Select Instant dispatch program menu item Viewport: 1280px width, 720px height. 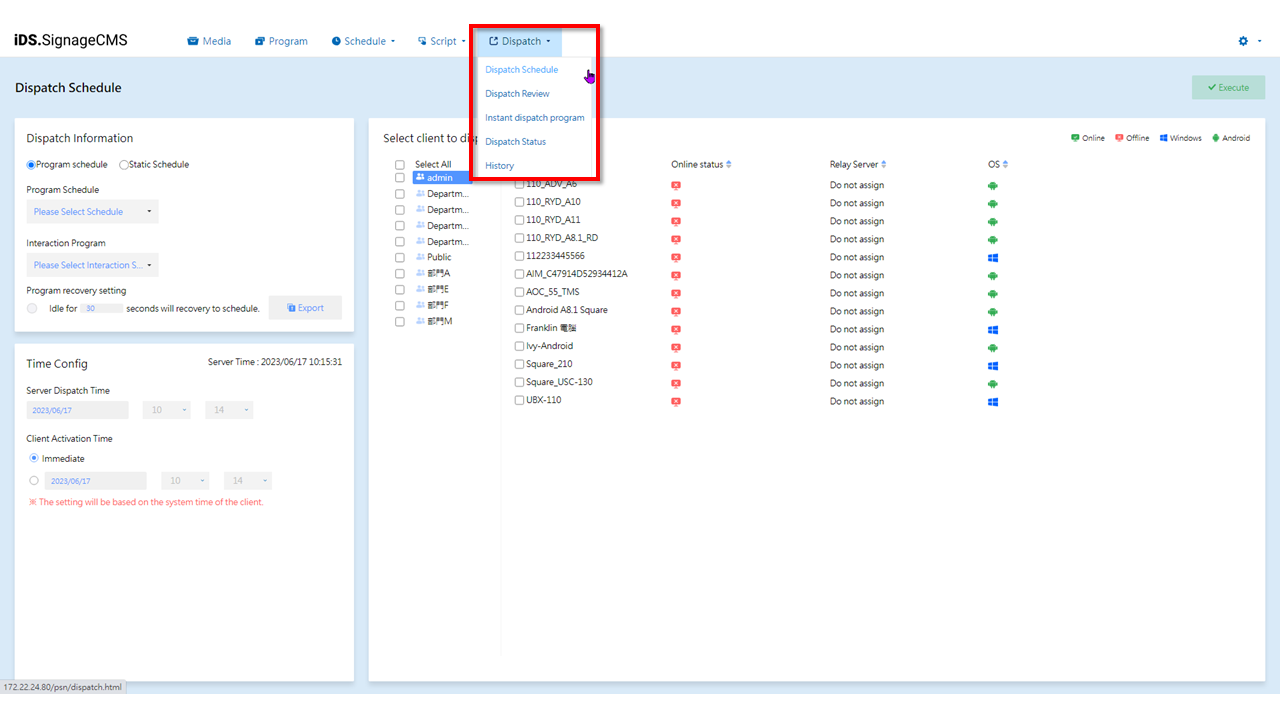(534, 118)
